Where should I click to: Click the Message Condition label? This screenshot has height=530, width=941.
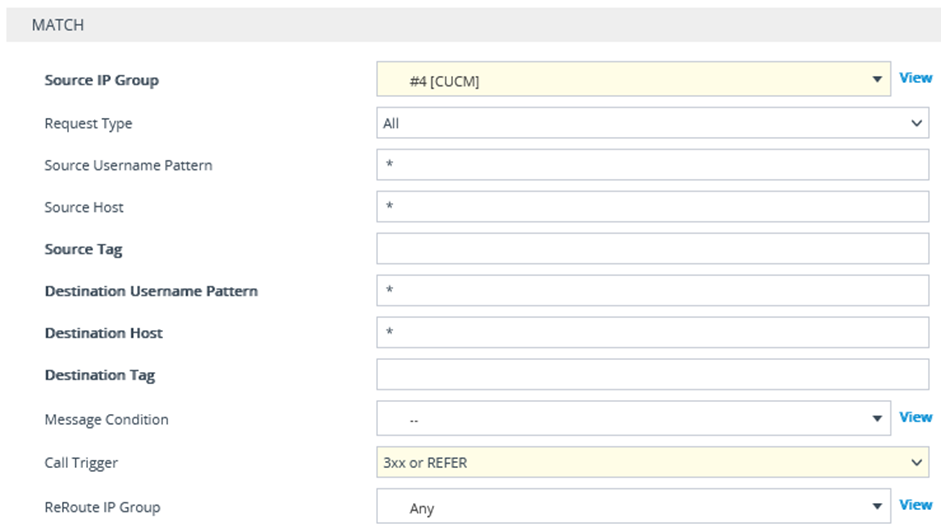click(x=106, y=420)
